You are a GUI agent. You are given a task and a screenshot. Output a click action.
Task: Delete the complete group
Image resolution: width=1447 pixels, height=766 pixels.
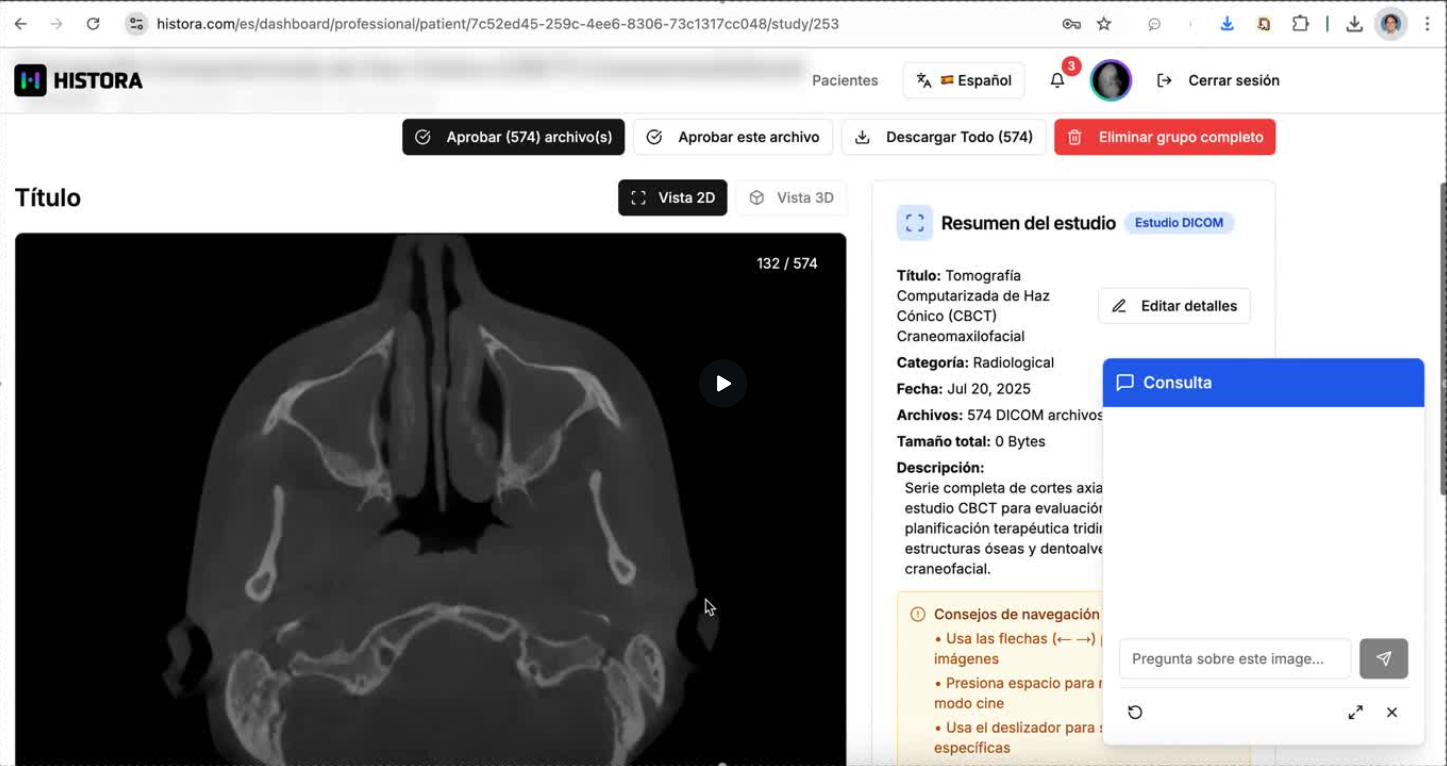point(1165,137)
